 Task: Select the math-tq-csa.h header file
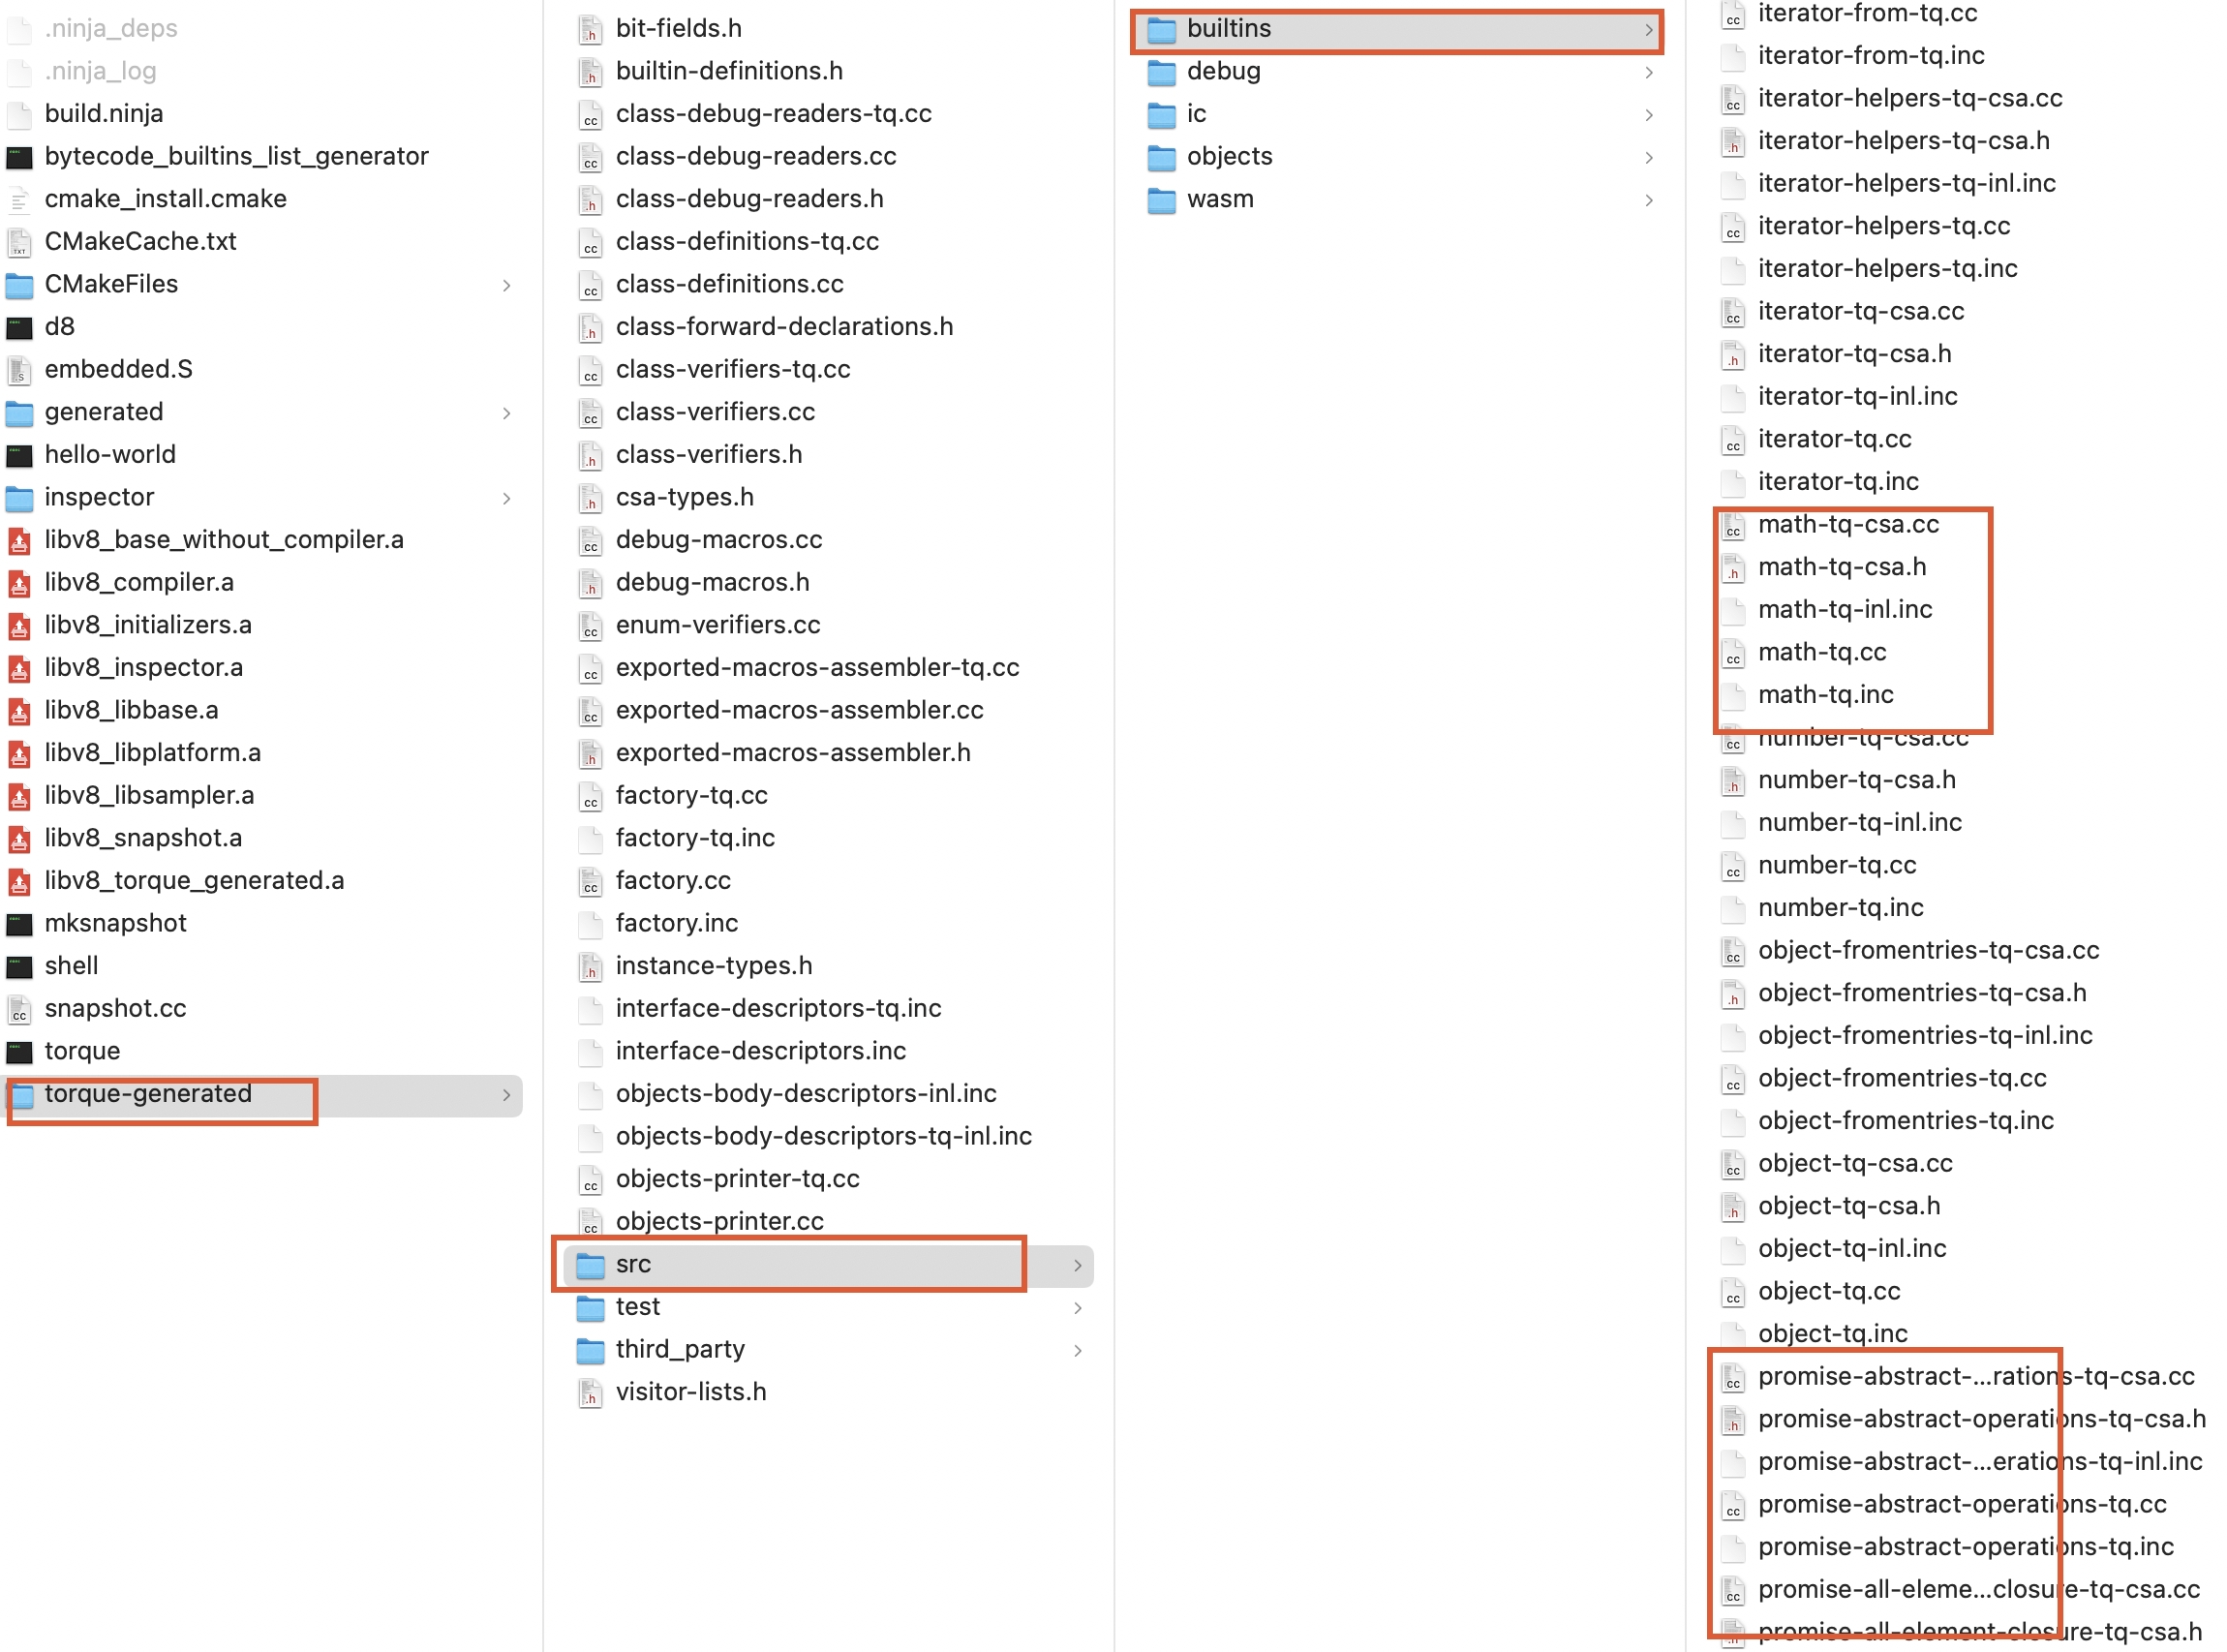[1842, 564]
